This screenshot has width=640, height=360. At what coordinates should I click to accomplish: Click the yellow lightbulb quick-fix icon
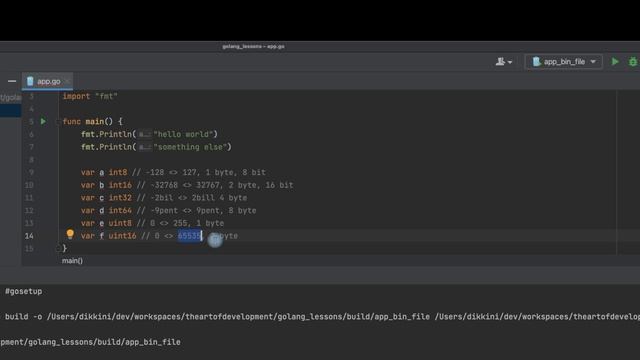tap(70, 234)
